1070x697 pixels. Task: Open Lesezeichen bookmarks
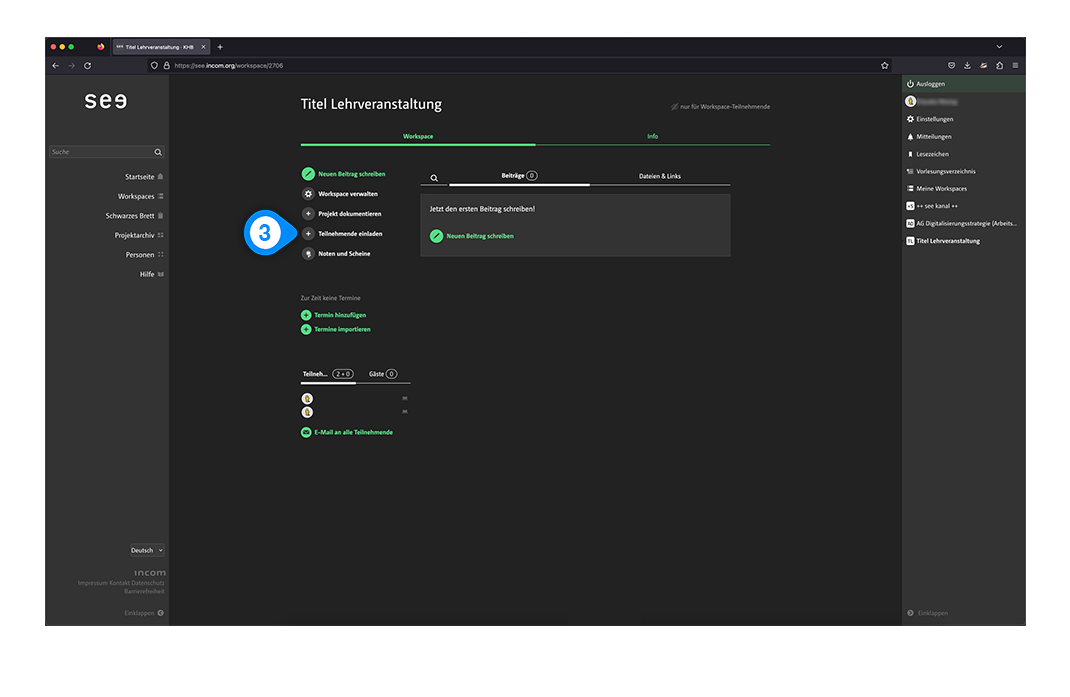pos(927,154)
